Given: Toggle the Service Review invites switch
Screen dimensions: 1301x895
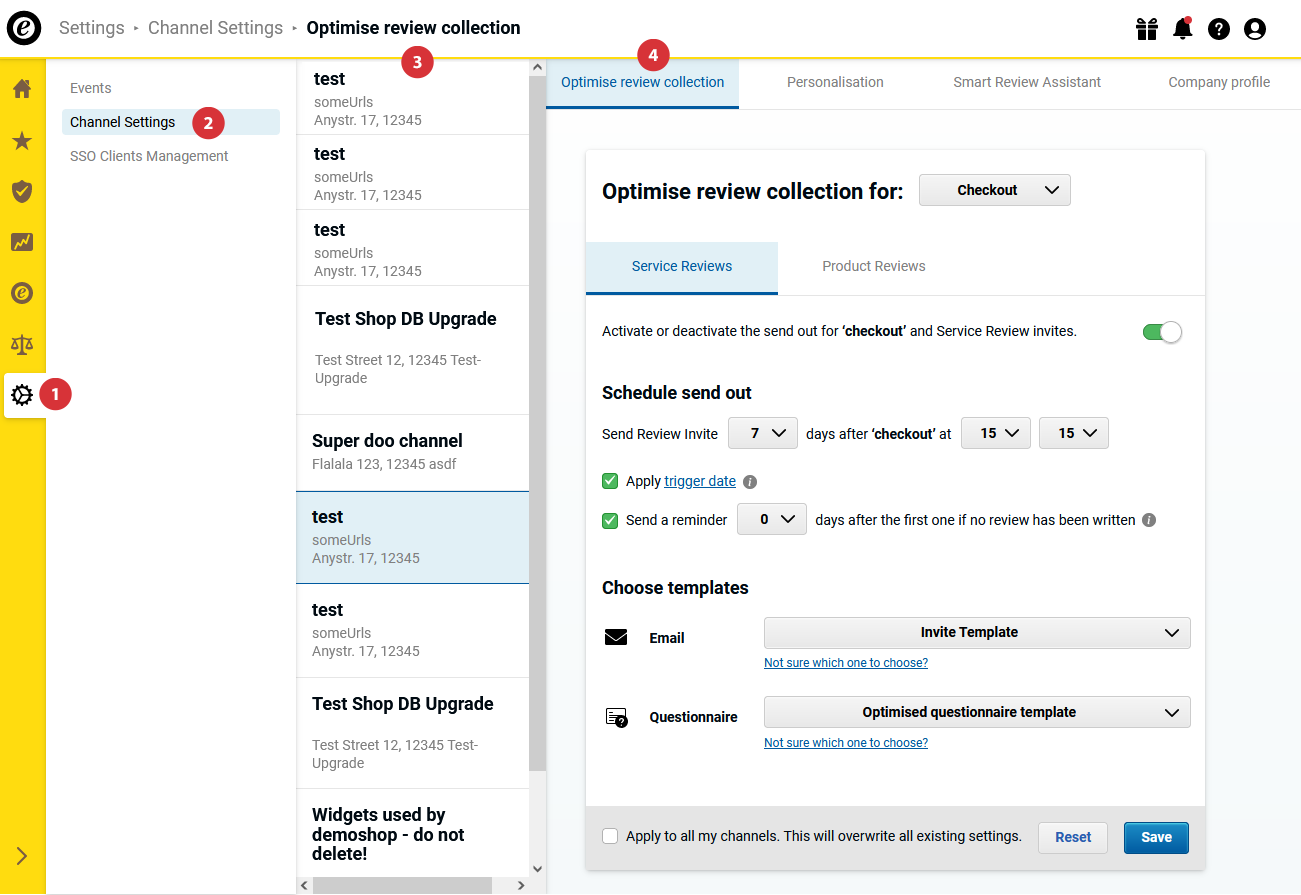Looking at the screenshot, I should 1162,332.
